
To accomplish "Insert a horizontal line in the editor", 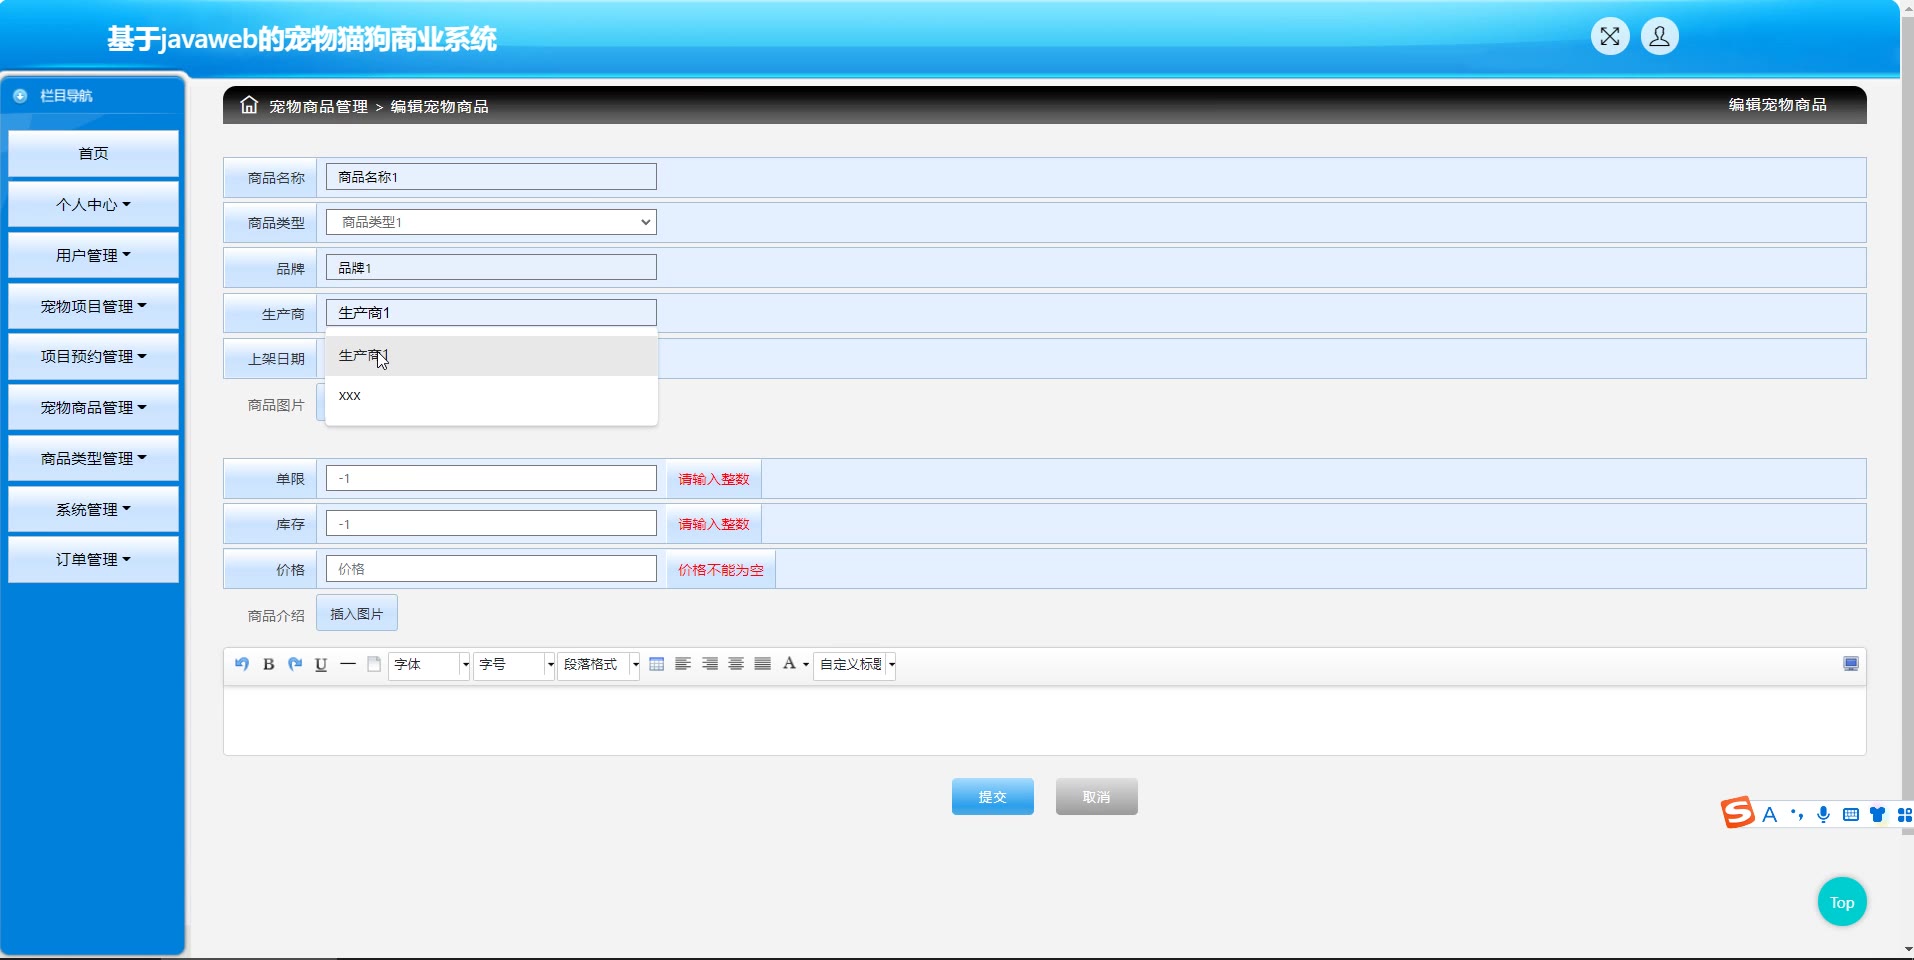I will pyautogui.click(x=348, y=664).
